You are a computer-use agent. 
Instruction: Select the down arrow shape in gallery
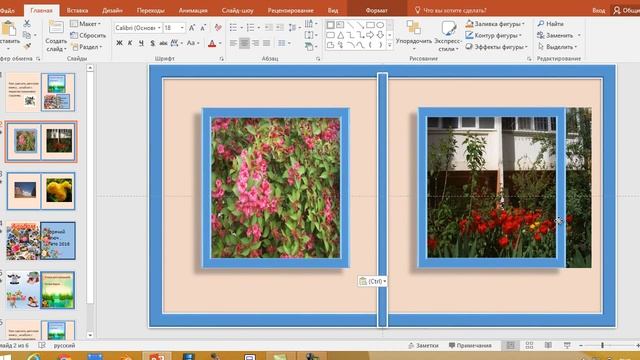[380, 35]
